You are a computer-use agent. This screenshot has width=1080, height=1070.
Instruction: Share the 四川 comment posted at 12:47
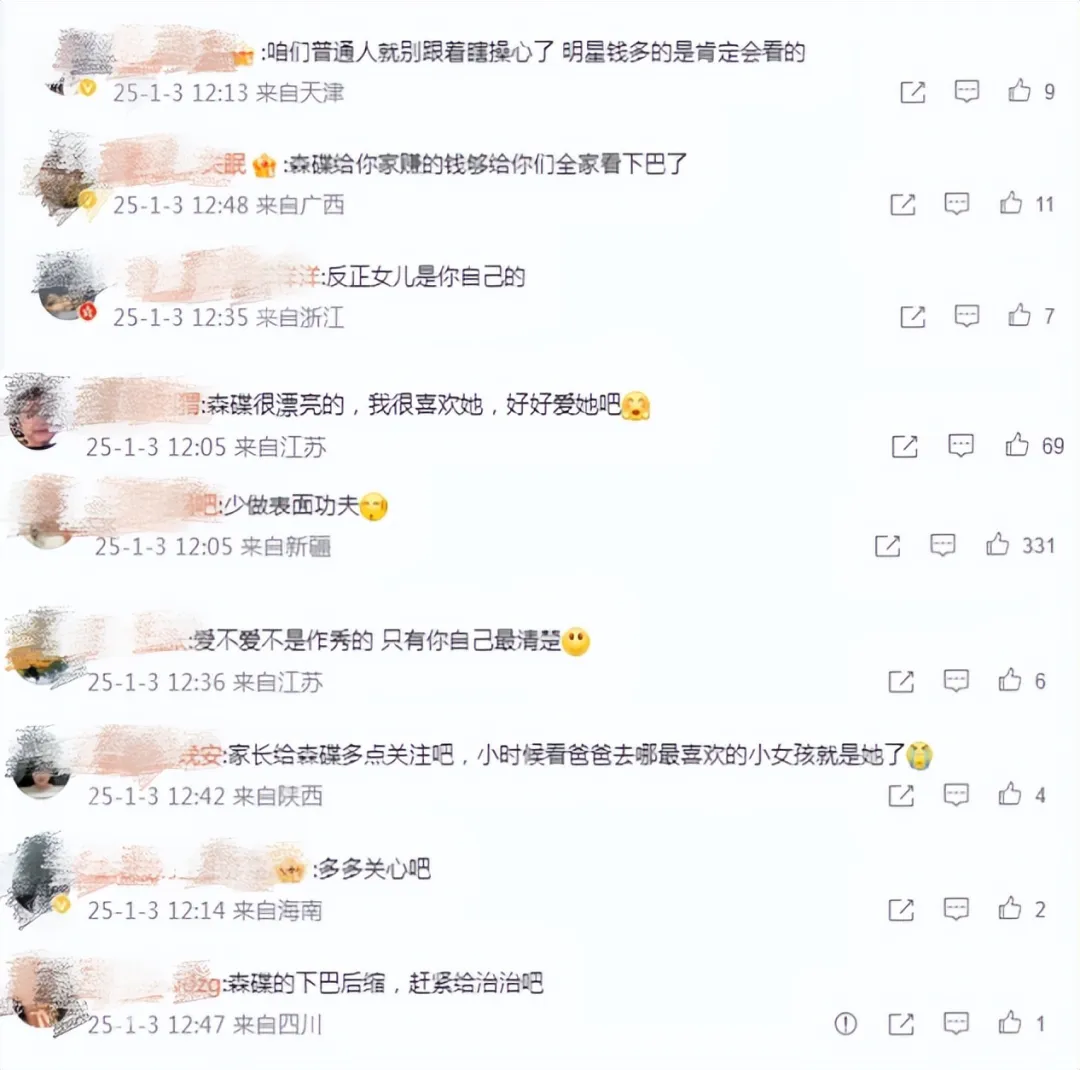(901, 1024)
